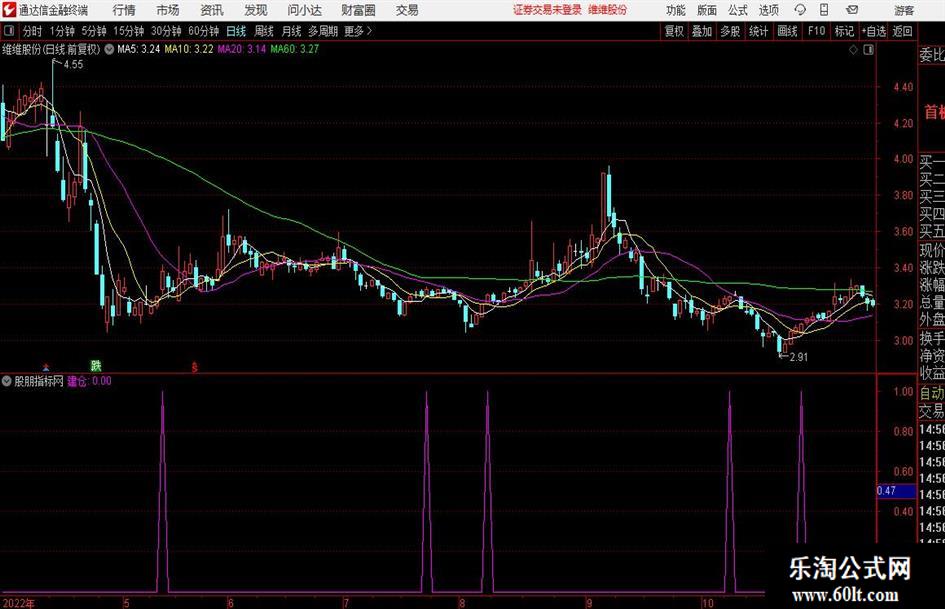This screenshot has height=609, width=945.
Task: Click the 游客 user label
Action: (x=904, y=10)
